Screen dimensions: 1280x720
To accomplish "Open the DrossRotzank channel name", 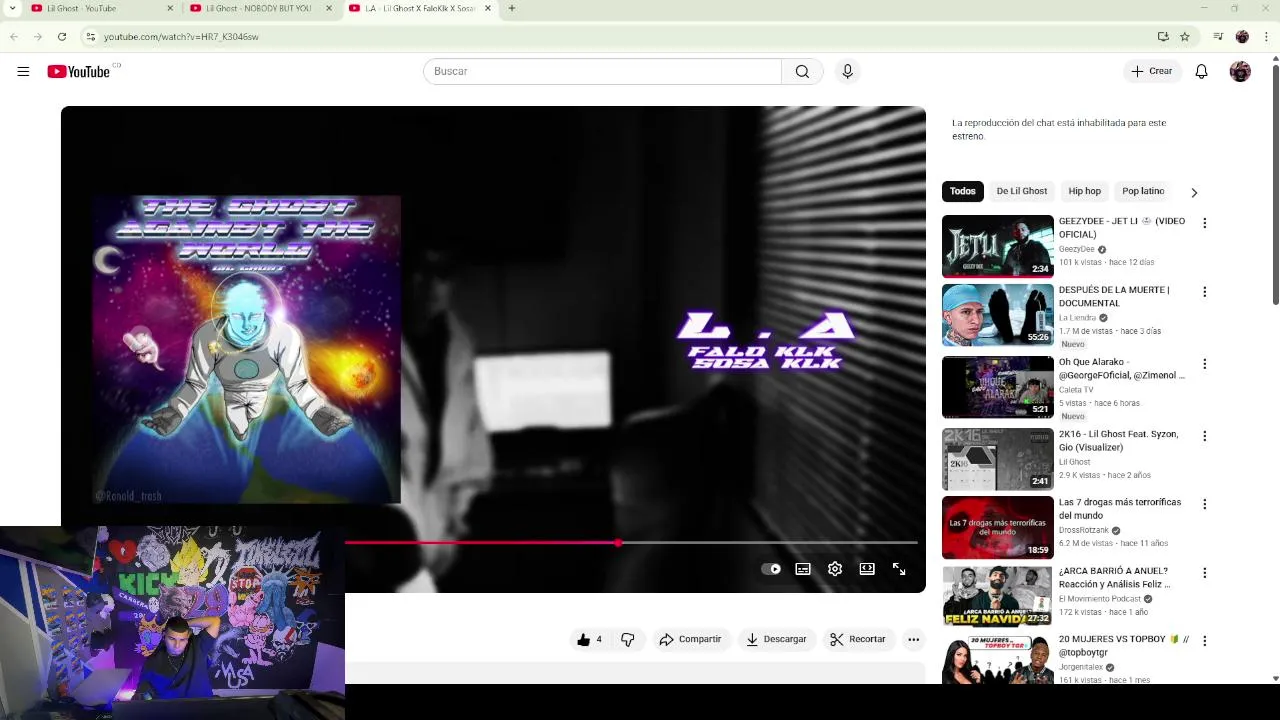I will (1084, 530).
